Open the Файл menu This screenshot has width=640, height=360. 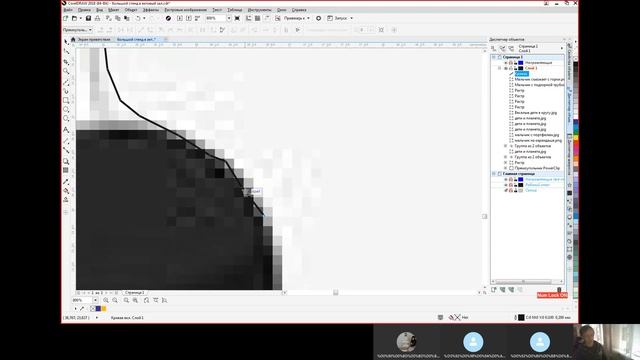click(68, 10)
